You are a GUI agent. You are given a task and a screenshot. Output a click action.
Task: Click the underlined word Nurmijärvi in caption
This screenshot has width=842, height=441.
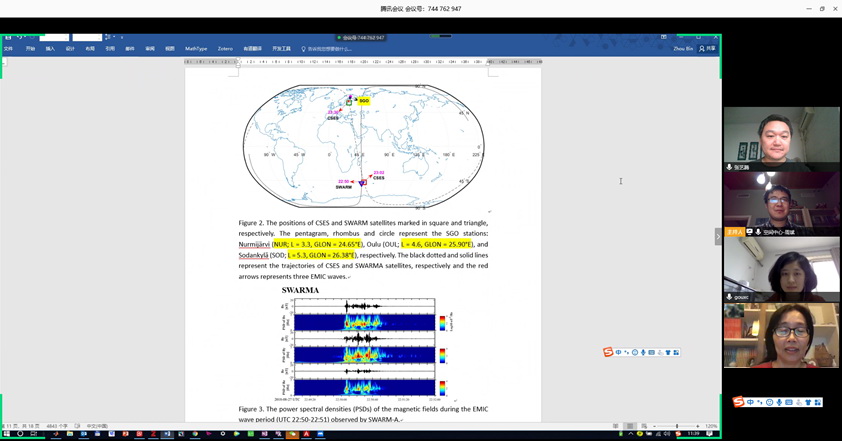[254, 244]
